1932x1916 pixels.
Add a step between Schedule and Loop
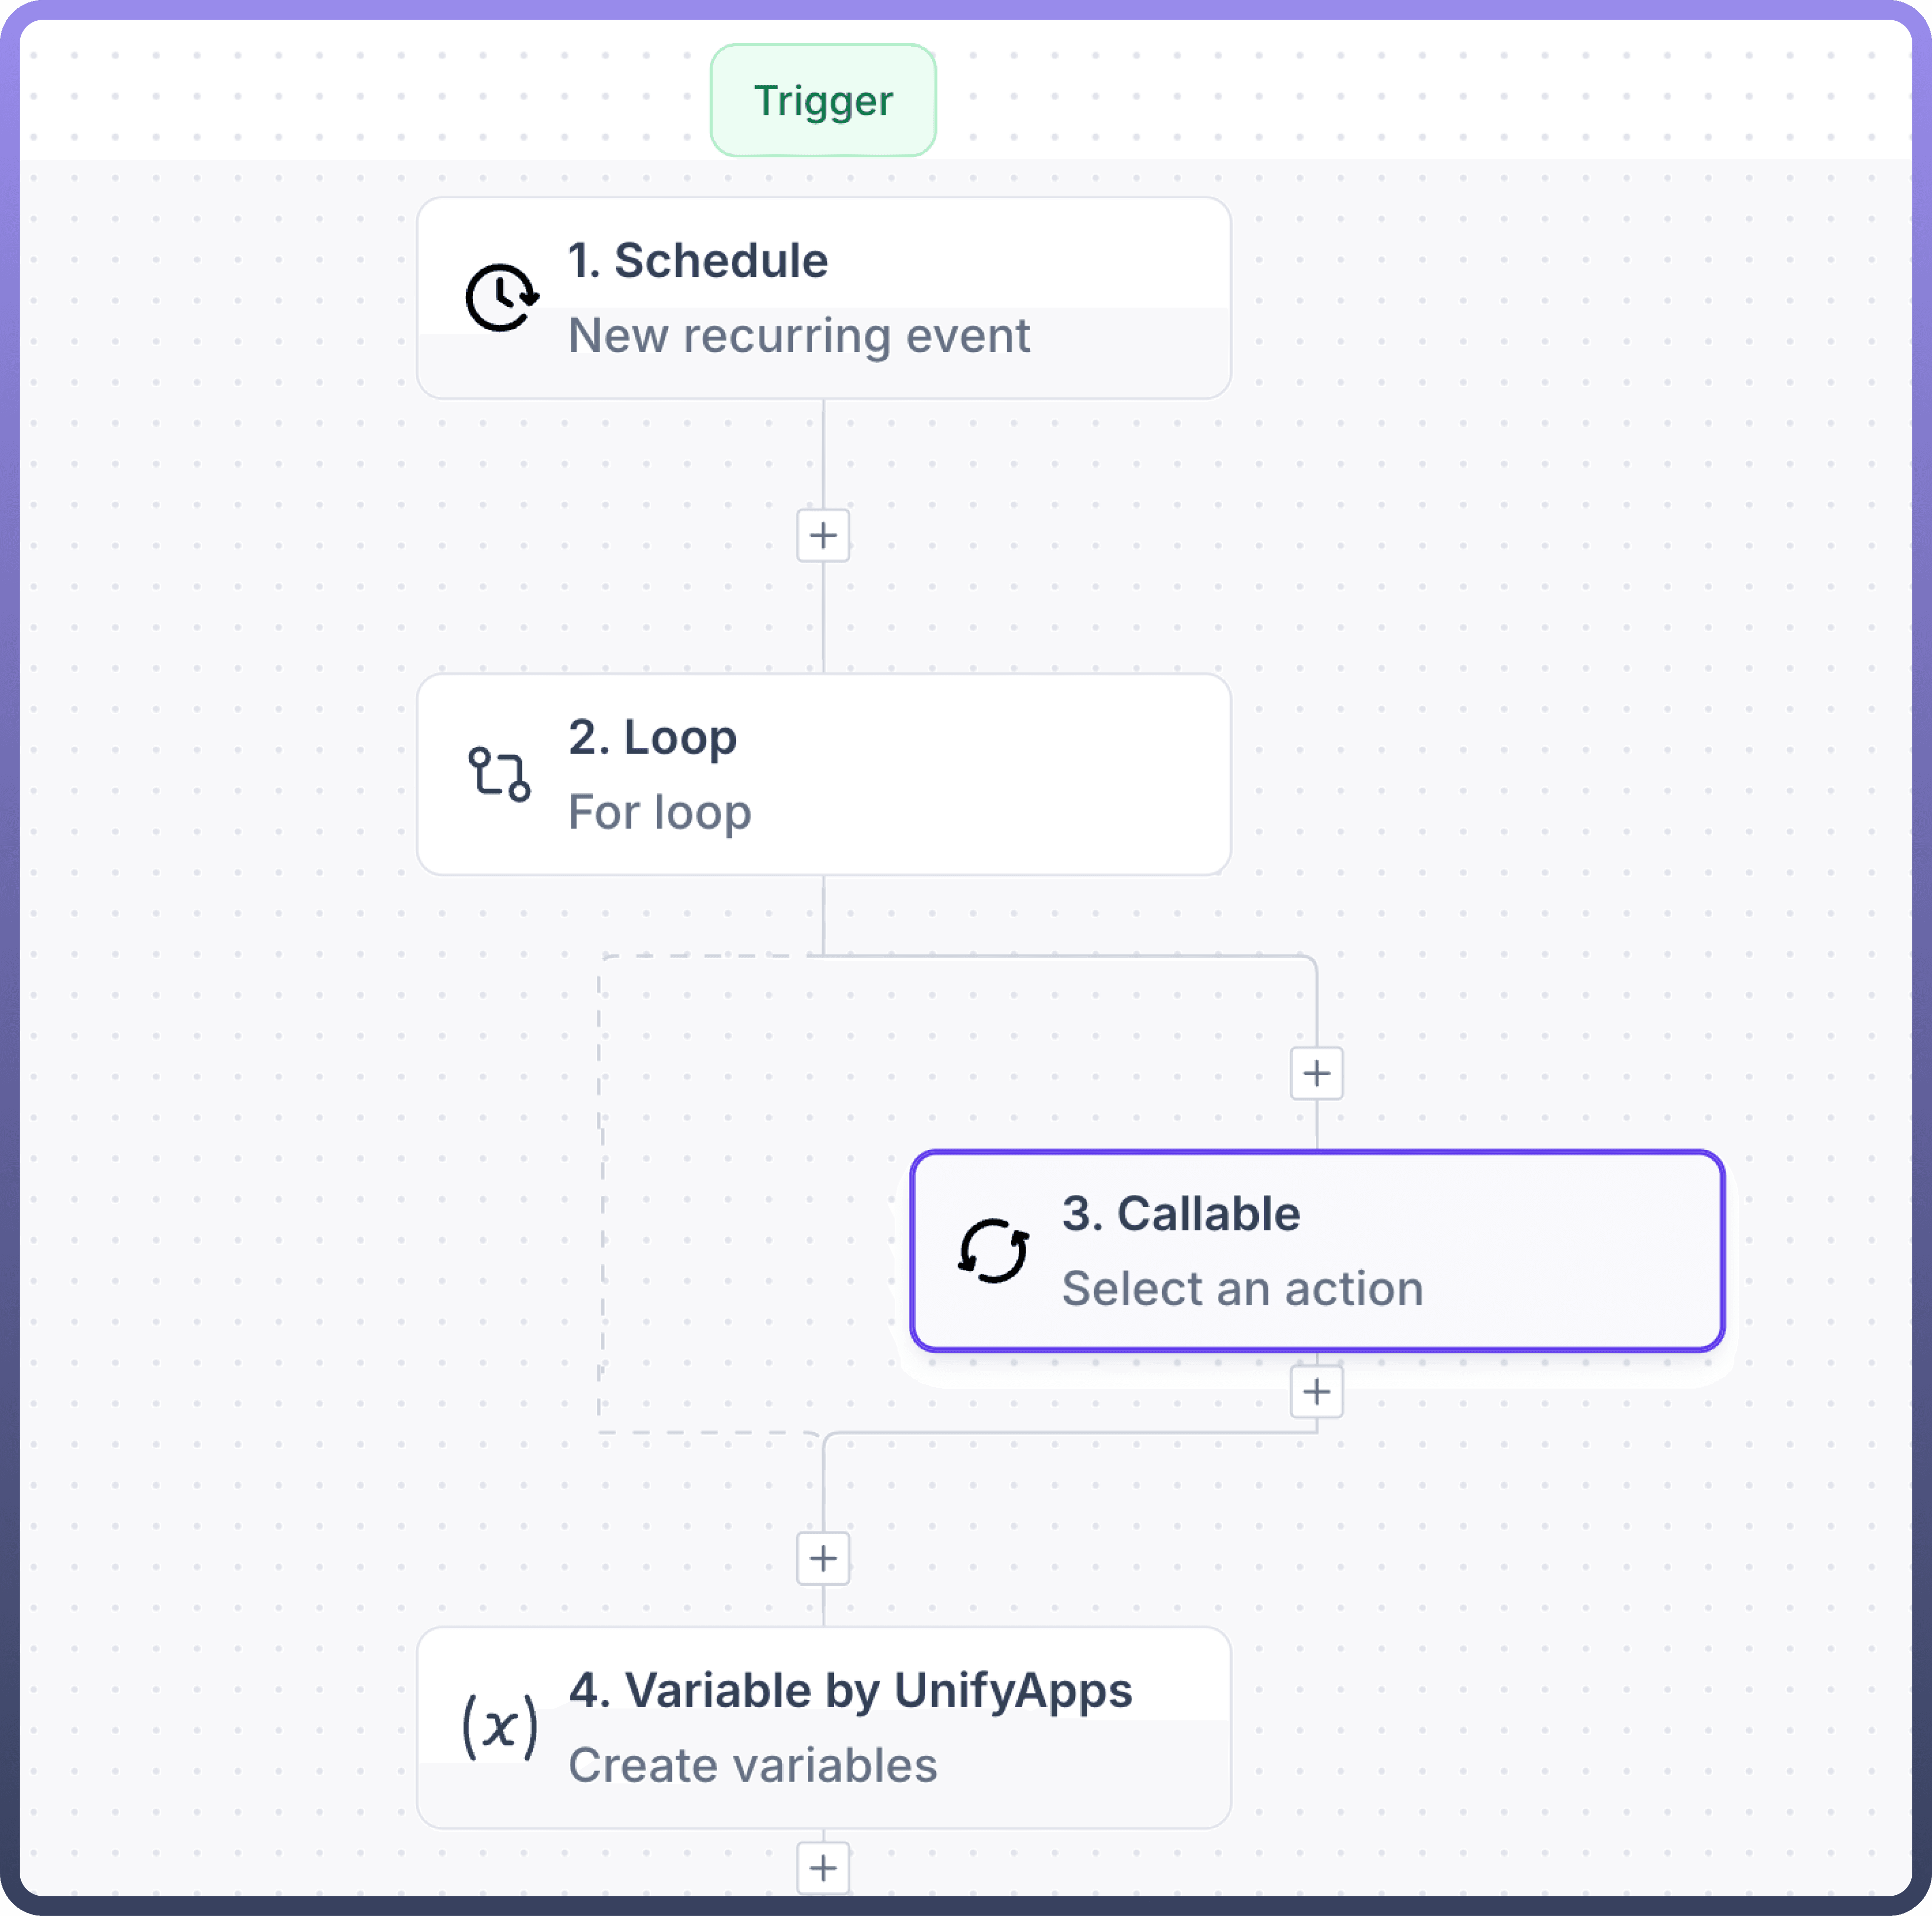823,536
